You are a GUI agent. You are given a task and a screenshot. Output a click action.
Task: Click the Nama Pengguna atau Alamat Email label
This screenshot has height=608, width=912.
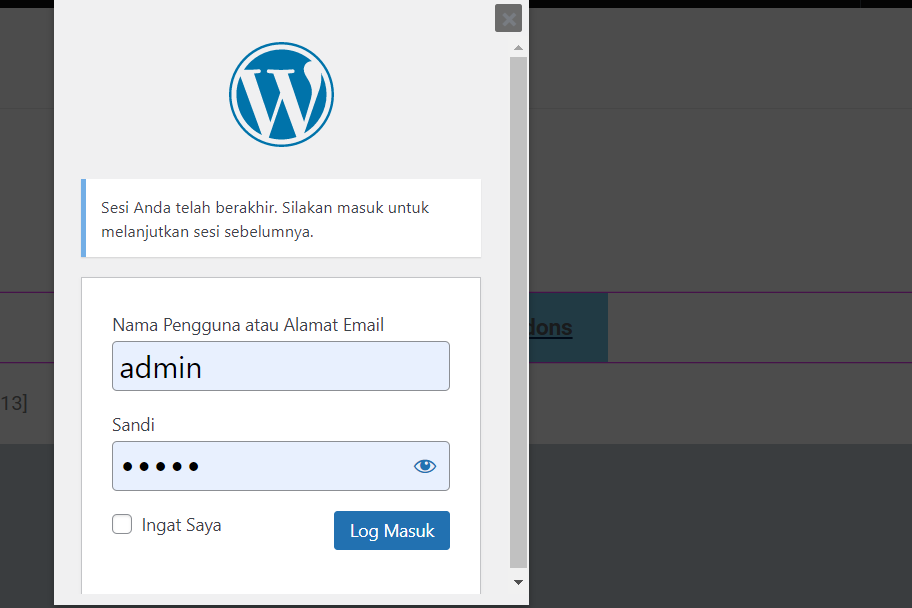(248, 325)
